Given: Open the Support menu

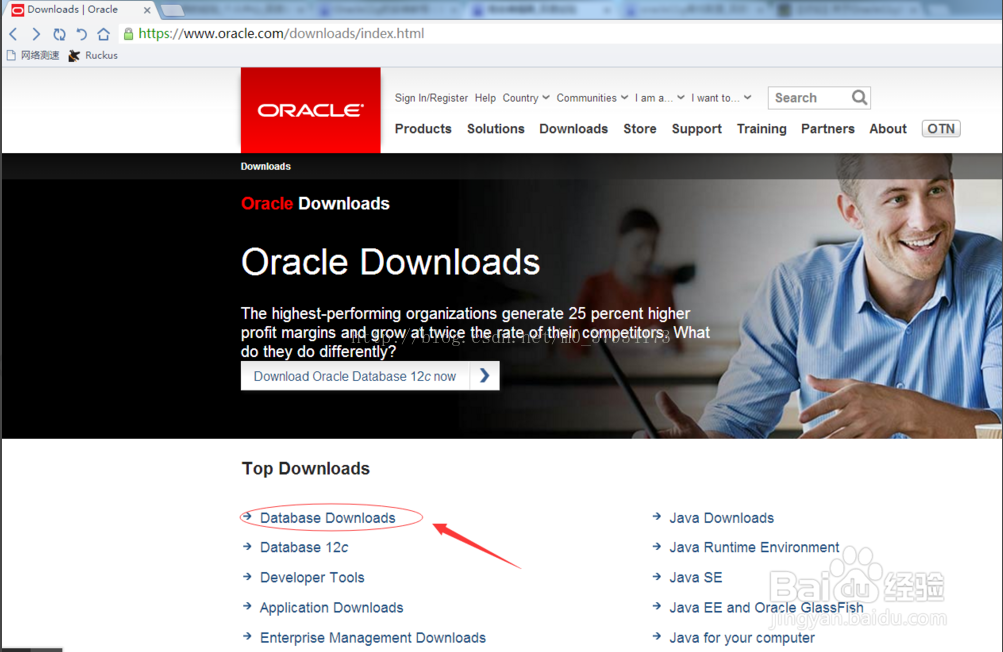Looking at the screenshot, I should coord(697,129).
